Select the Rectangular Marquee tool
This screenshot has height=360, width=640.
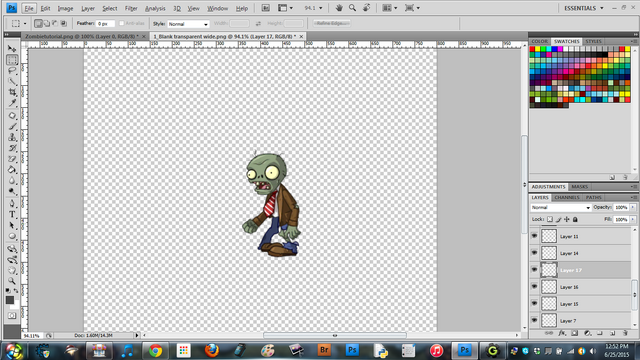[x=12, y=60]
